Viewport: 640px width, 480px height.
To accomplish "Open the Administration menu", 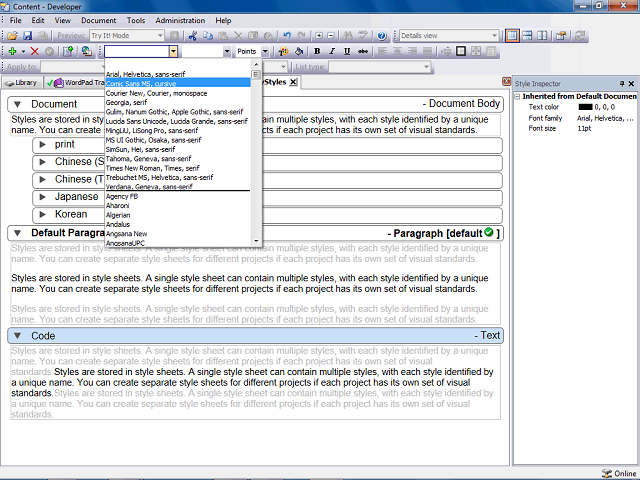I will click(x=180, y=20).
